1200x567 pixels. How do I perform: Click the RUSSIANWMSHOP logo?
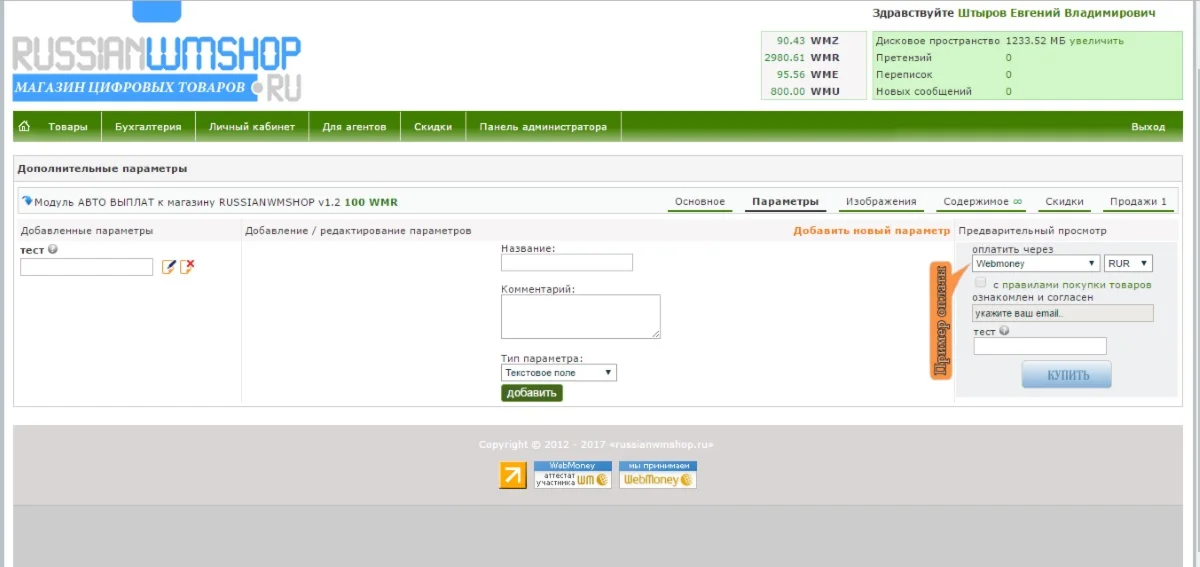(157, 67)
